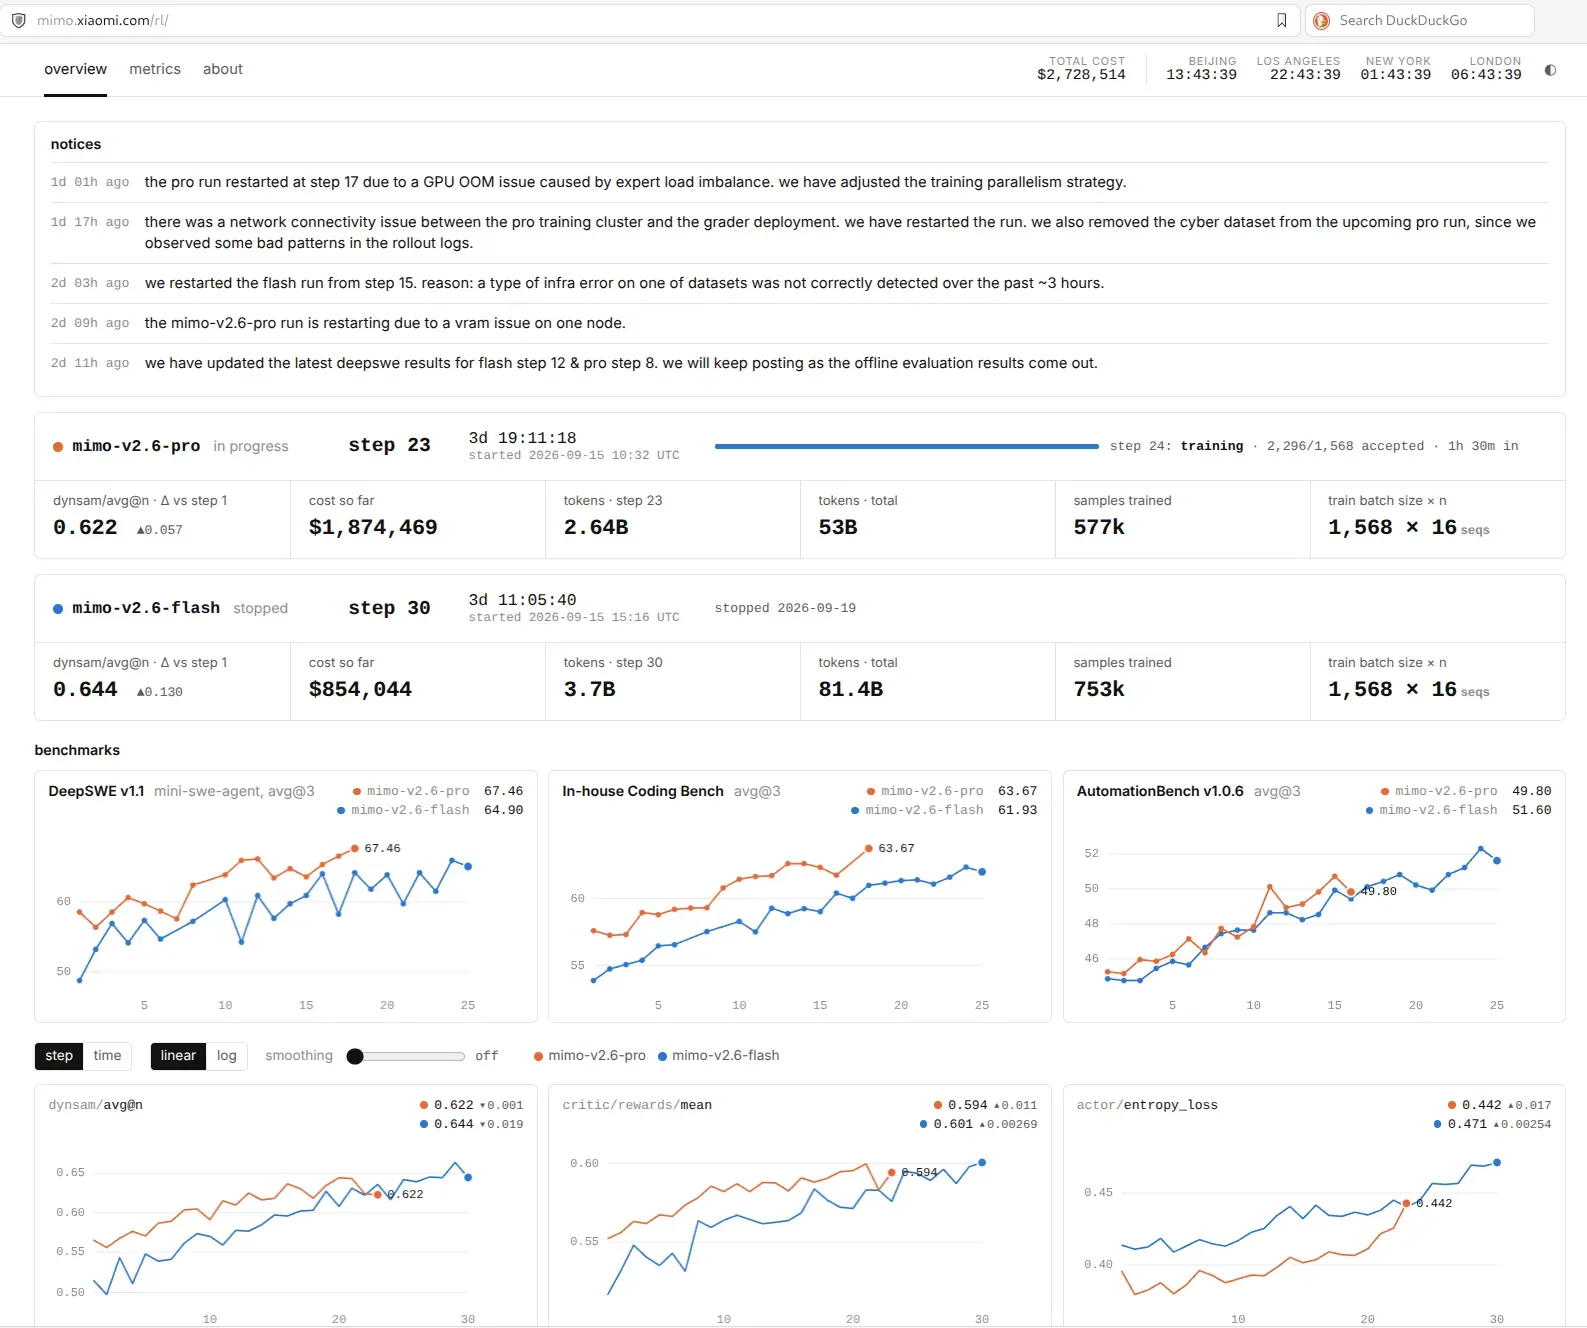
Task: Click the In-house Coding Bench chart title
Action: (642, 791)
